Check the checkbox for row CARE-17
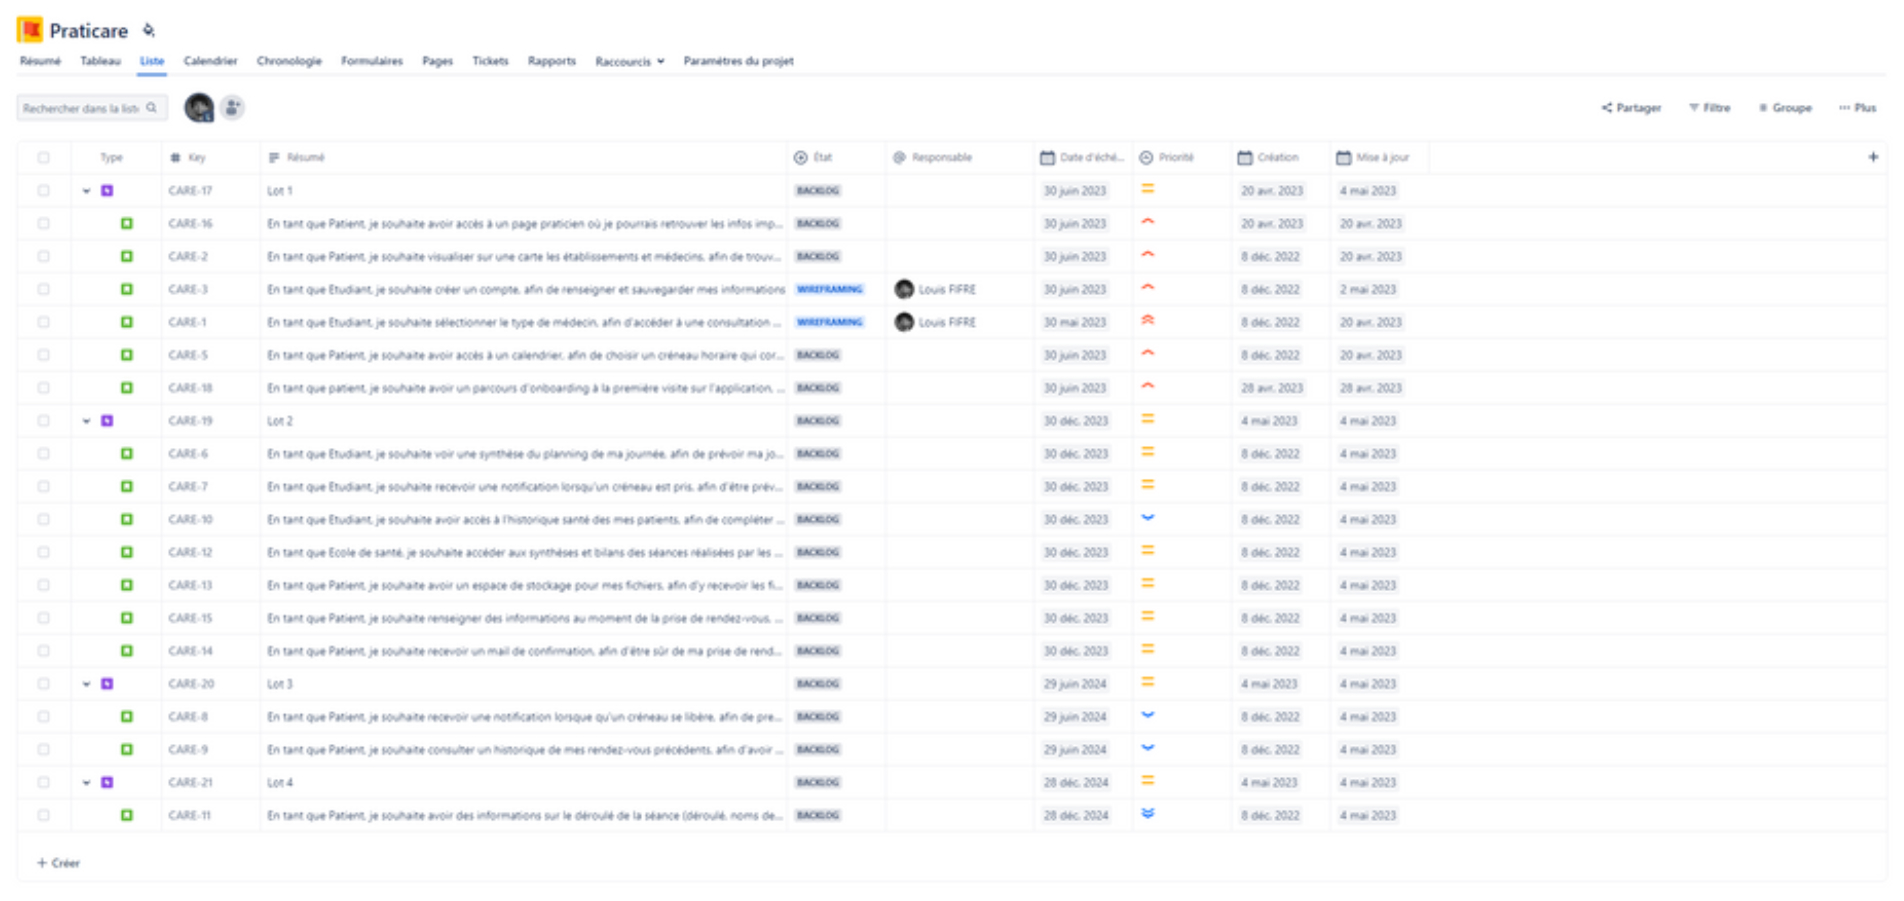This screenshot has height=901, width=1904. tap(43, 190)
